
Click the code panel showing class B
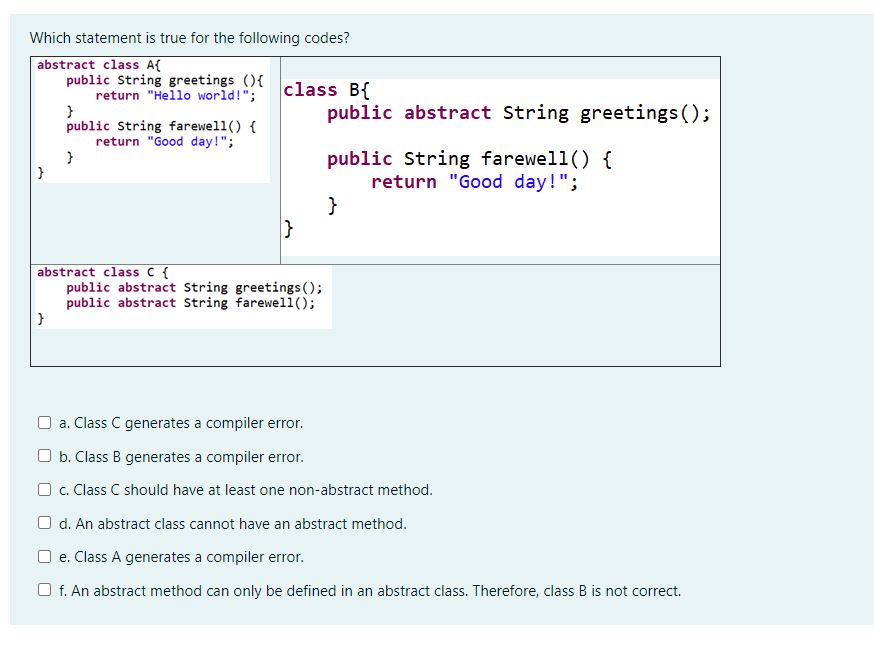500,155
